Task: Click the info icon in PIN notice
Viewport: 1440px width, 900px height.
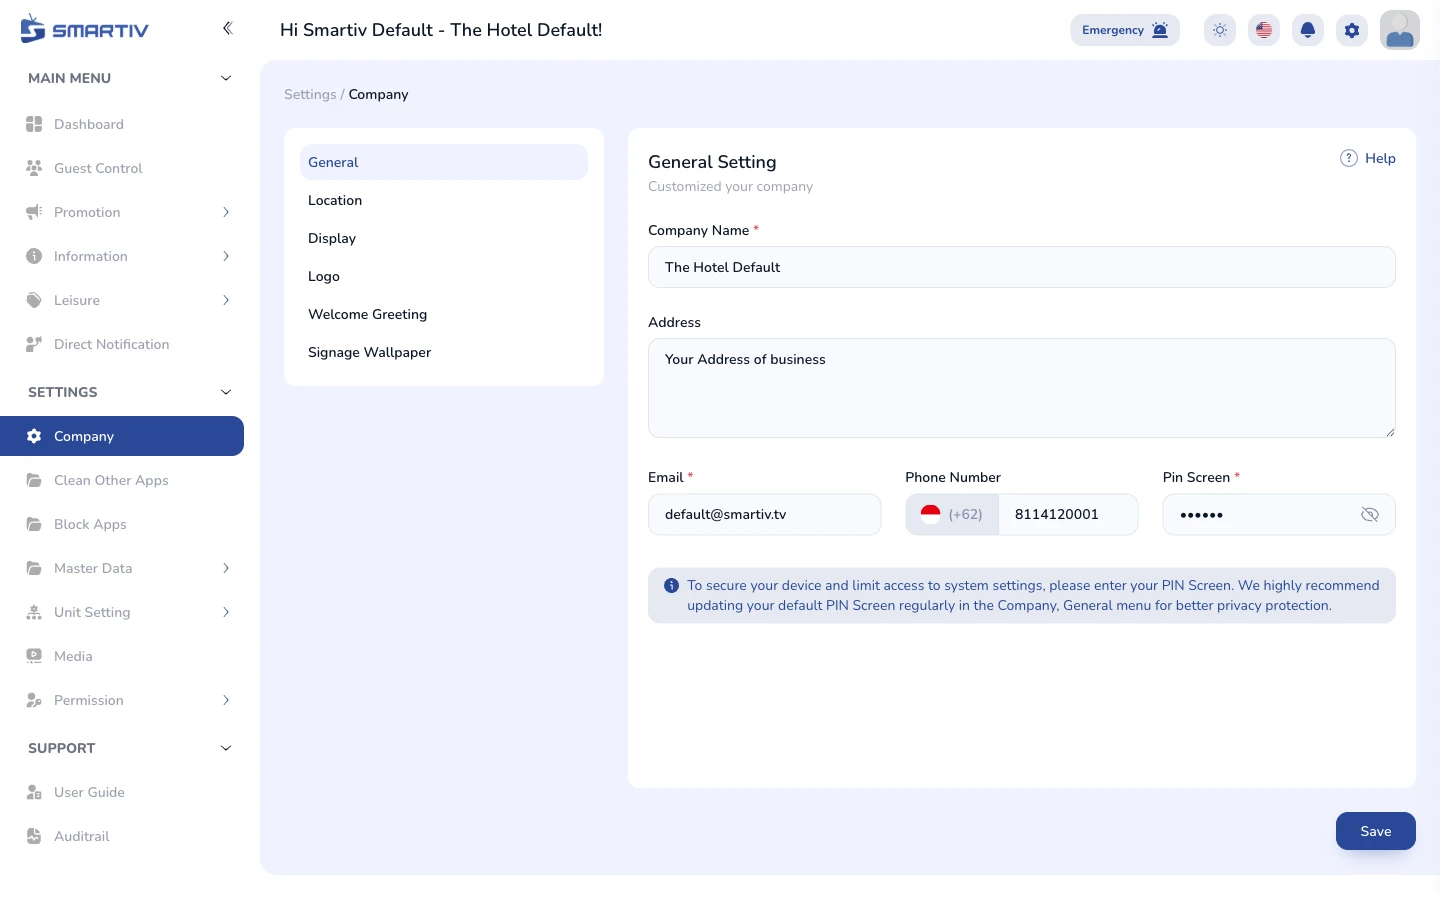Action: point(672,585)
